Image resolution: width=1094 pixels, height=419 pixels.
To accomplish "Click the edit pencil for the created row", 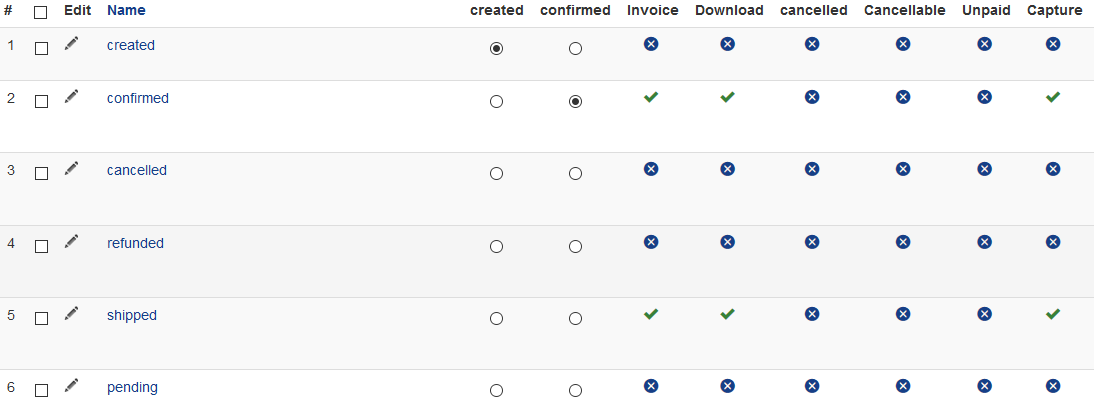I will [71, 44].
